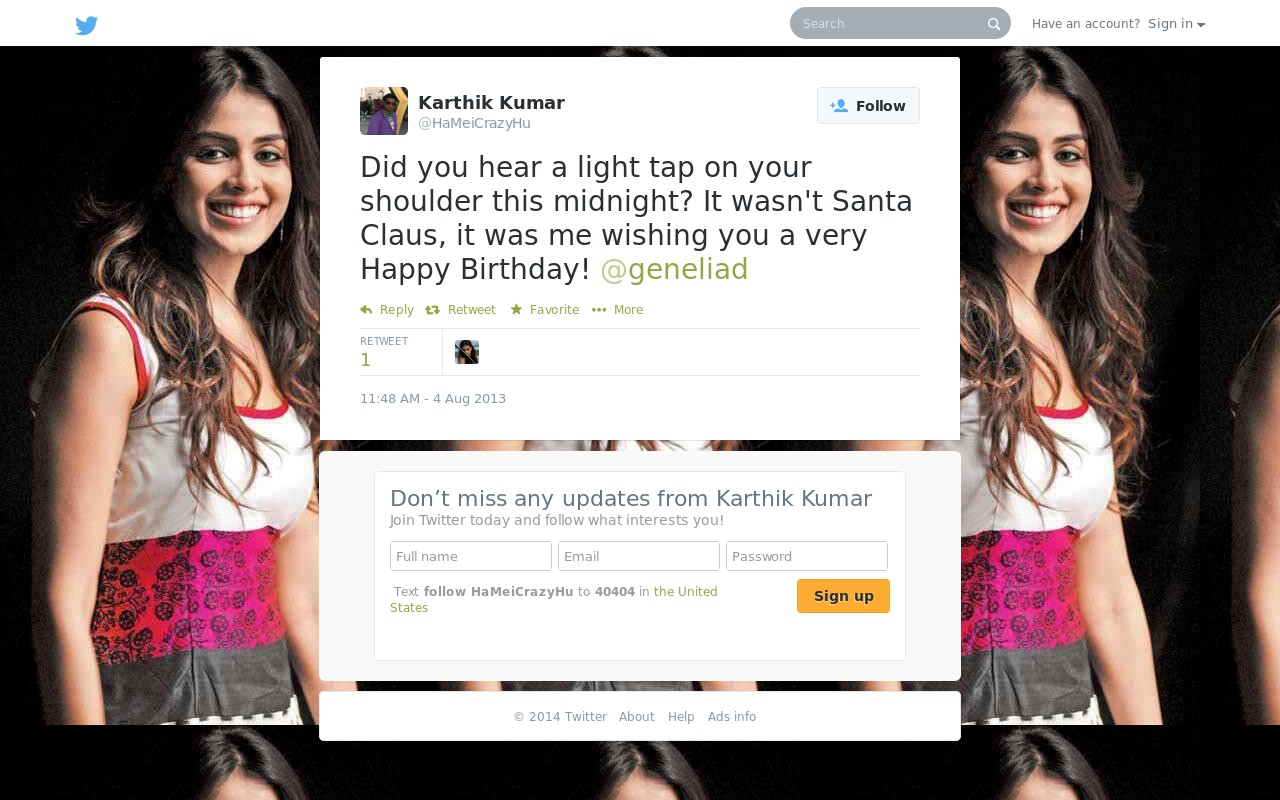The height and width of the screenshot is (800, 1280).
Task: Focus the Email input field
Action: [x=639, y=556]
